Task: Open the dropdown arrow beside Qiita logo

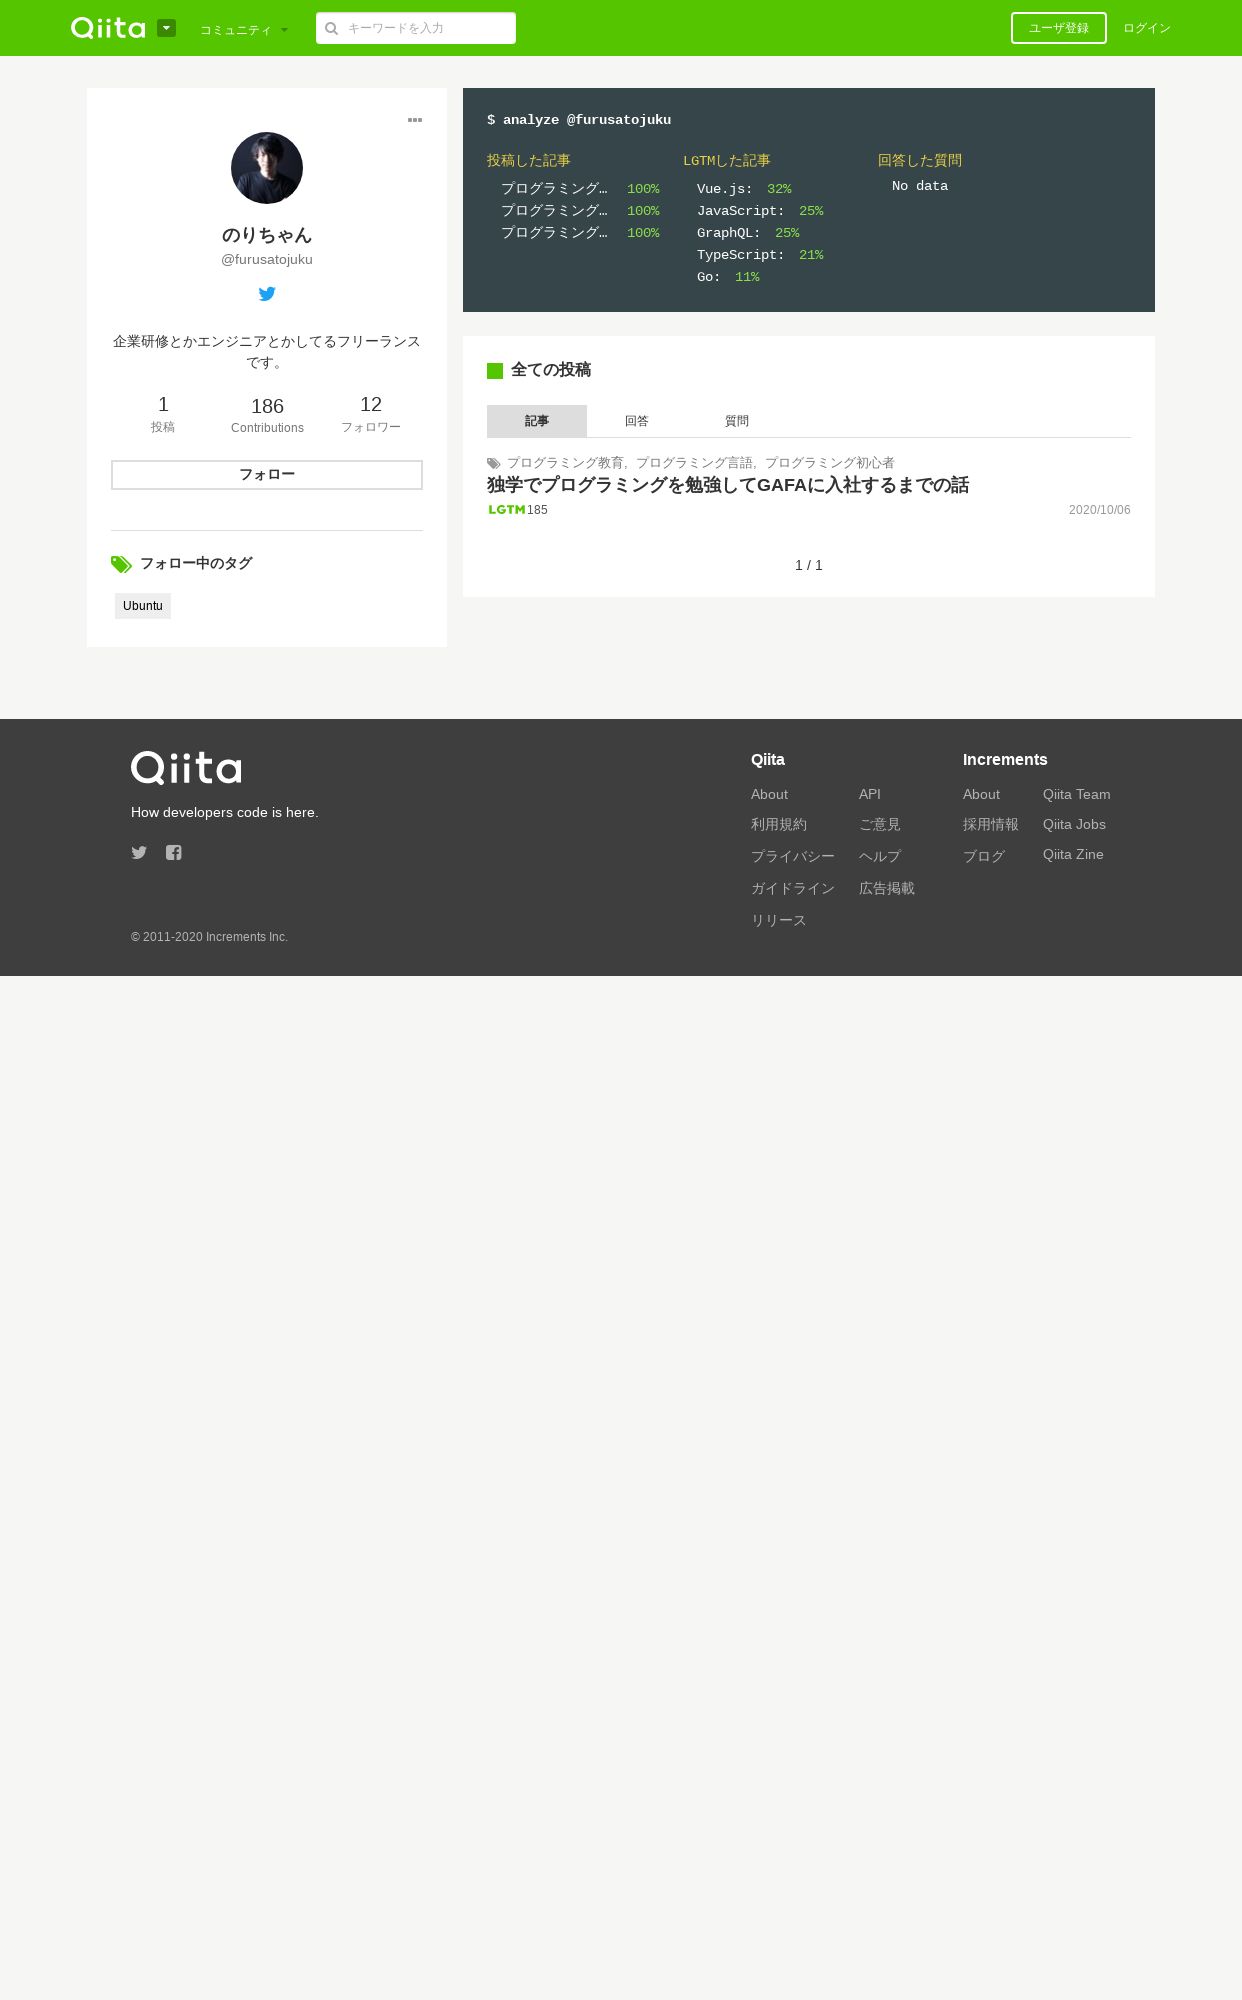Action: (x=166, y=28)
